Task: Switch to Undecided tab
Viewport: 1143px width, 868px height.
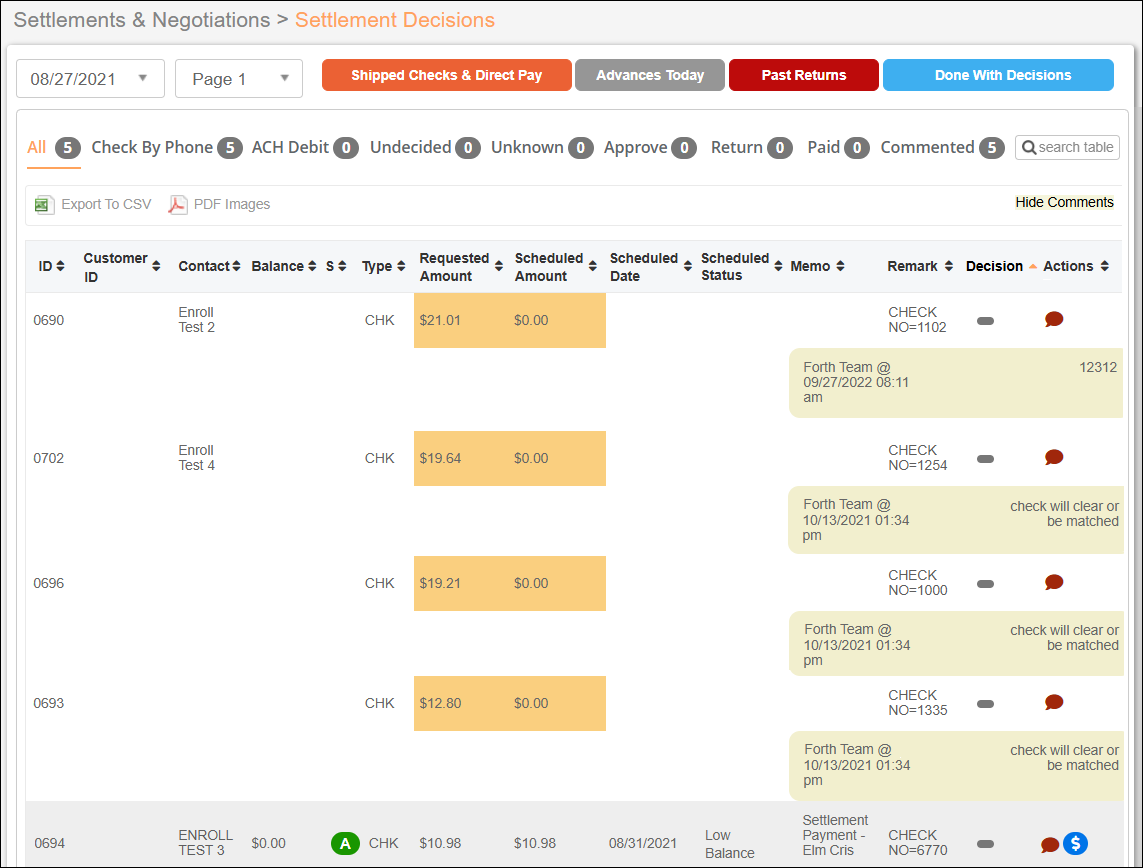Action: point(425,147)
